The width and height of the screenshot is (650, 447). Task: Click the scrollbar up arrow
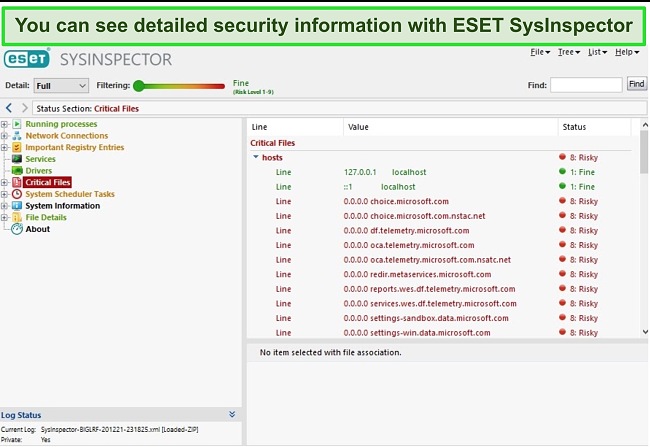click(x=645, y=124)
